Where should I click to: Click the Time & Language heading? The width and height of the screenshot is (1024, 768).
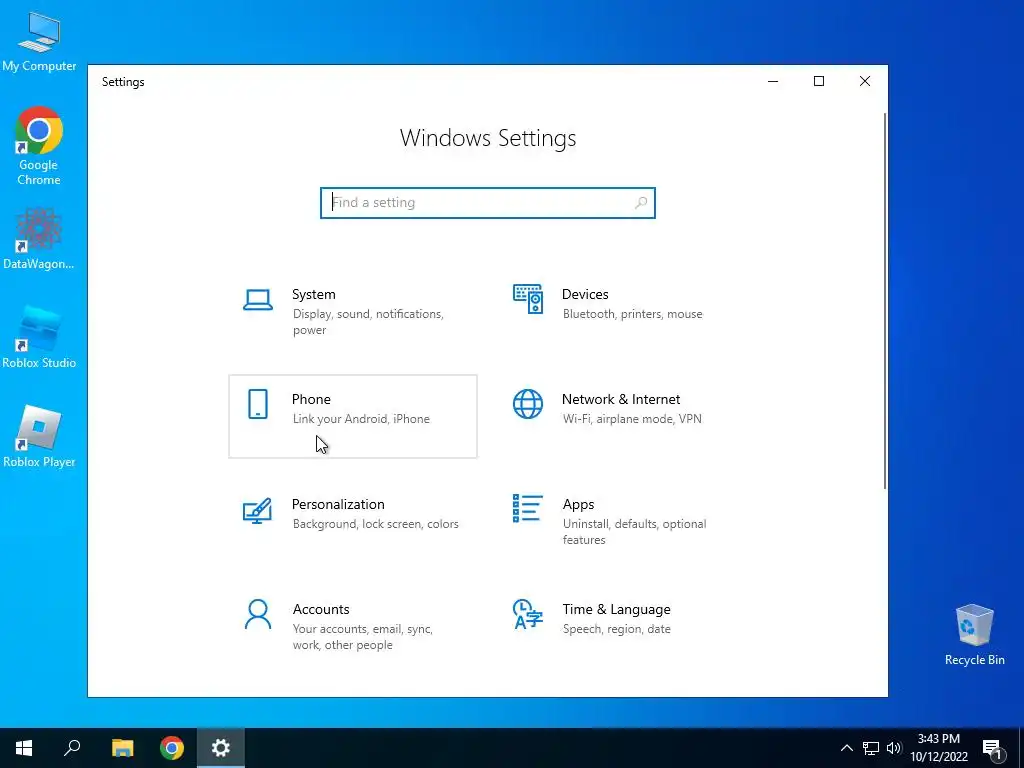pyautogui.click(x=616, y=609)
